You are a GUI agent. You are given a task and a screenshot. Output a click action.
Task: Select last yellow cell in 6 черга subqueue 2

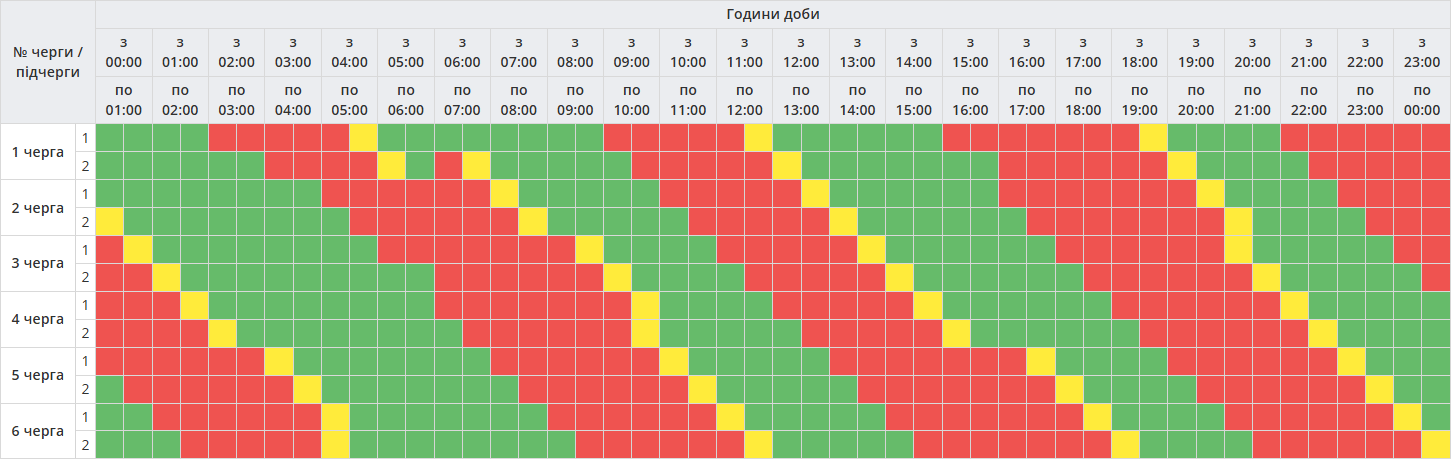tap(1436, 446)
